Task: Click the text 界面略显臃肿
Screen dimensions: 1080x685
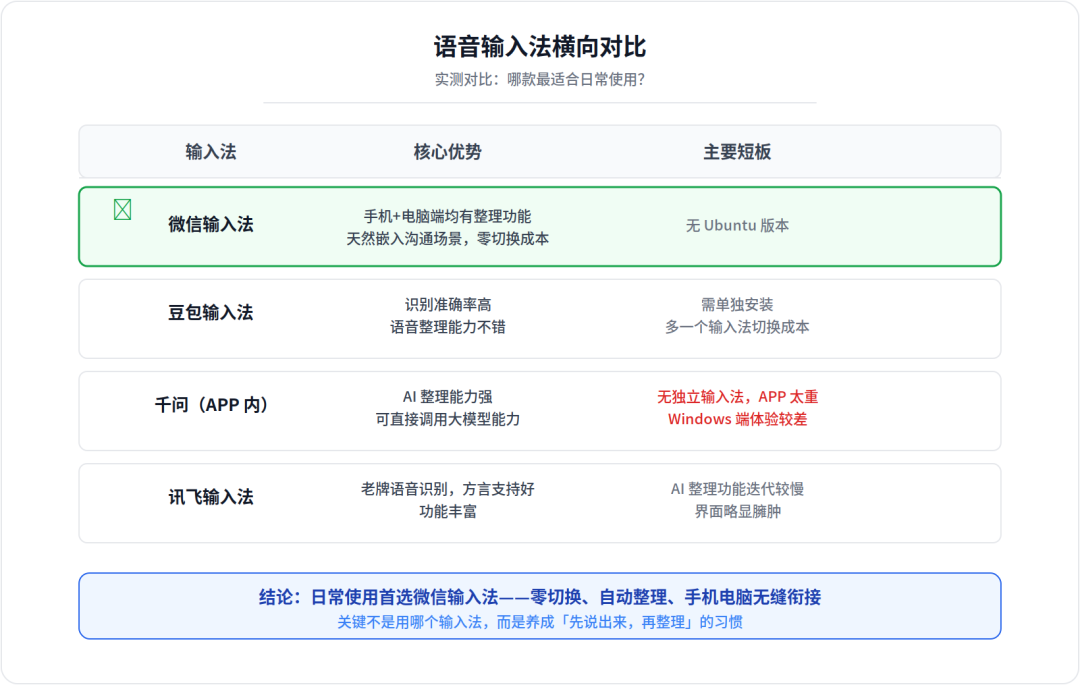Action: click(737, 512)
